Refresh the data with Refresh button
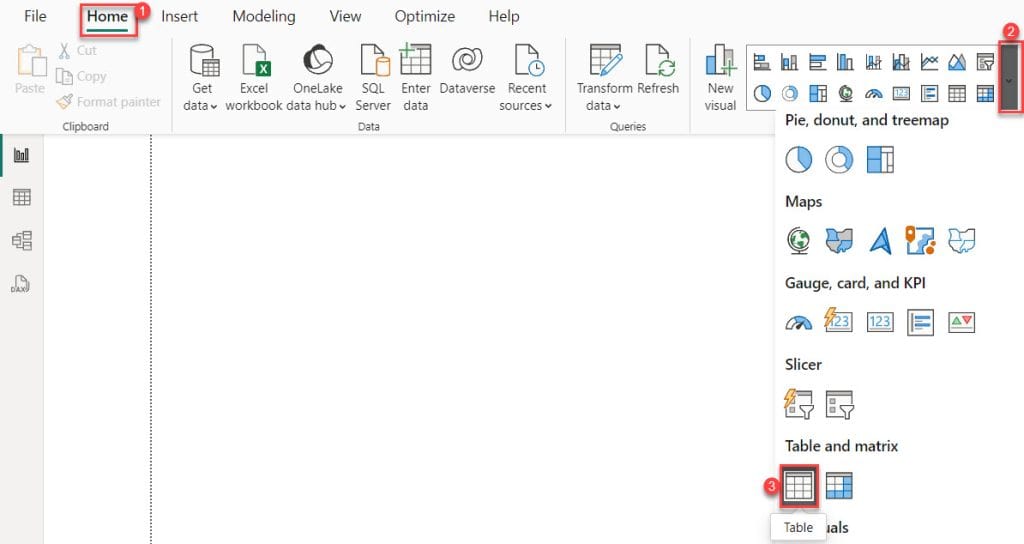Viewport: 1024px width, 544px height. point(658,70)
